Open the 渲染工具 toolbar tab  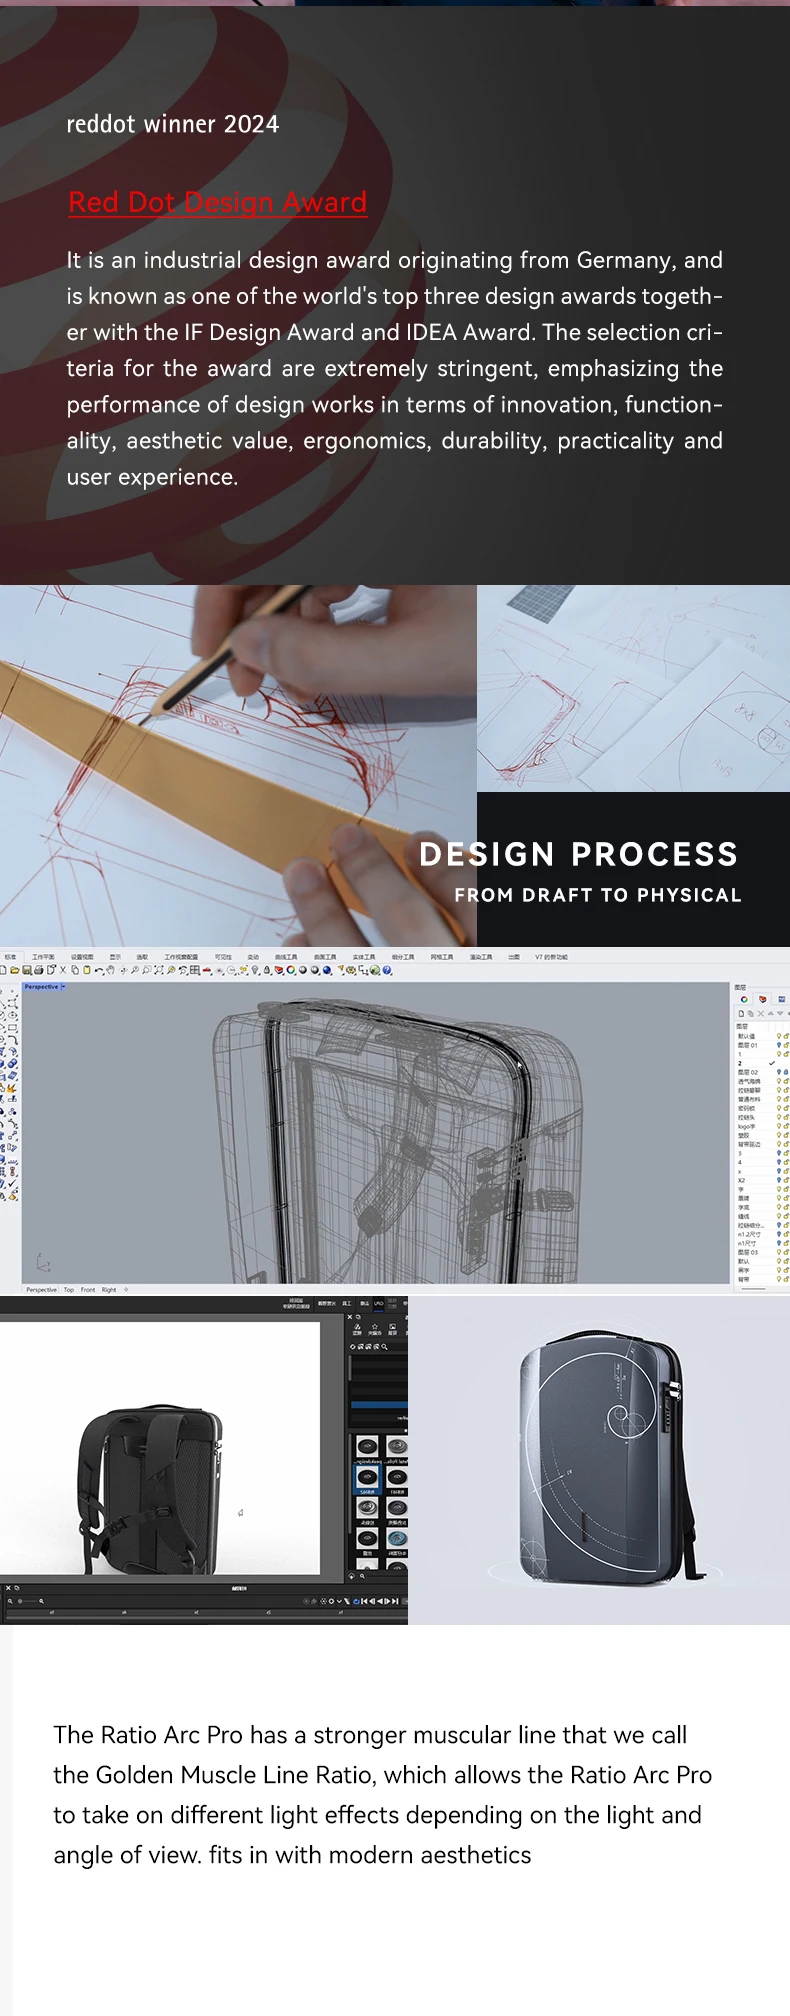pyautogui.click(x=481, y=957)
